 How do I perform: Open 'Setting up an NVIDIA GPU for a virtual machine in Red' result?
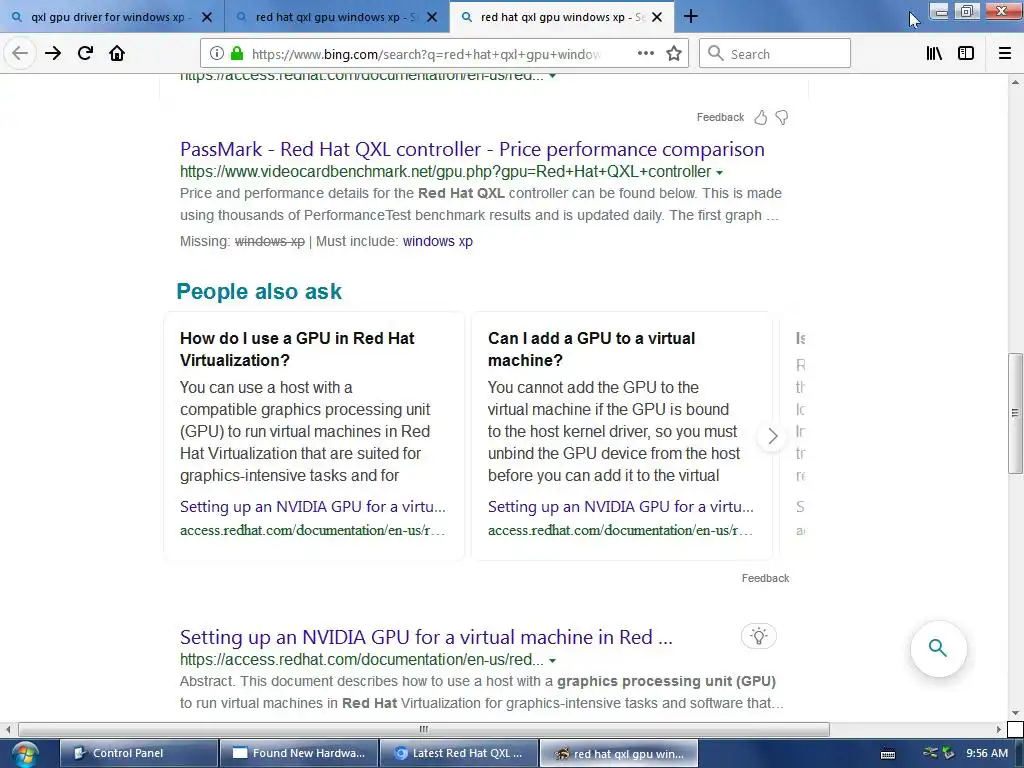point(426,637)
